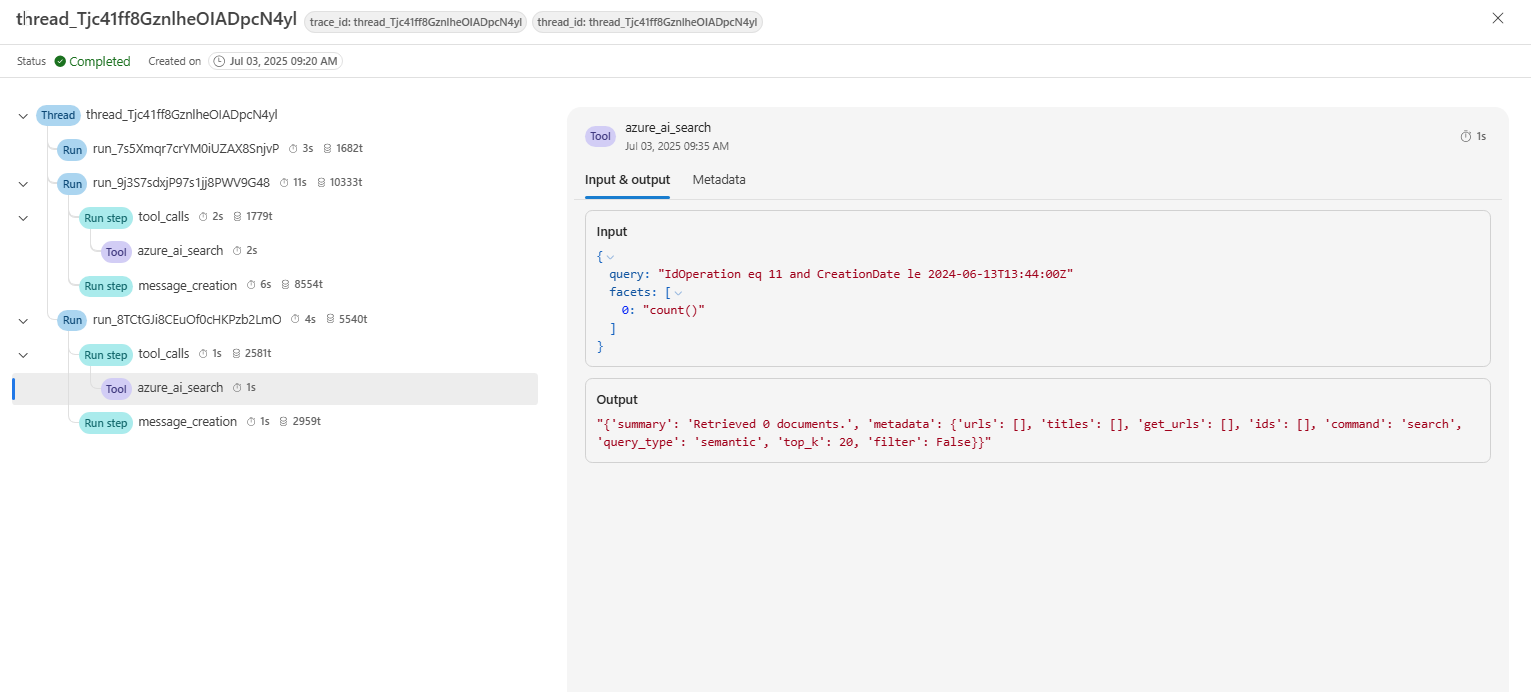
Task: Collapse the facets array in Input
Action: pyautogui.click(x=678, y=293)
